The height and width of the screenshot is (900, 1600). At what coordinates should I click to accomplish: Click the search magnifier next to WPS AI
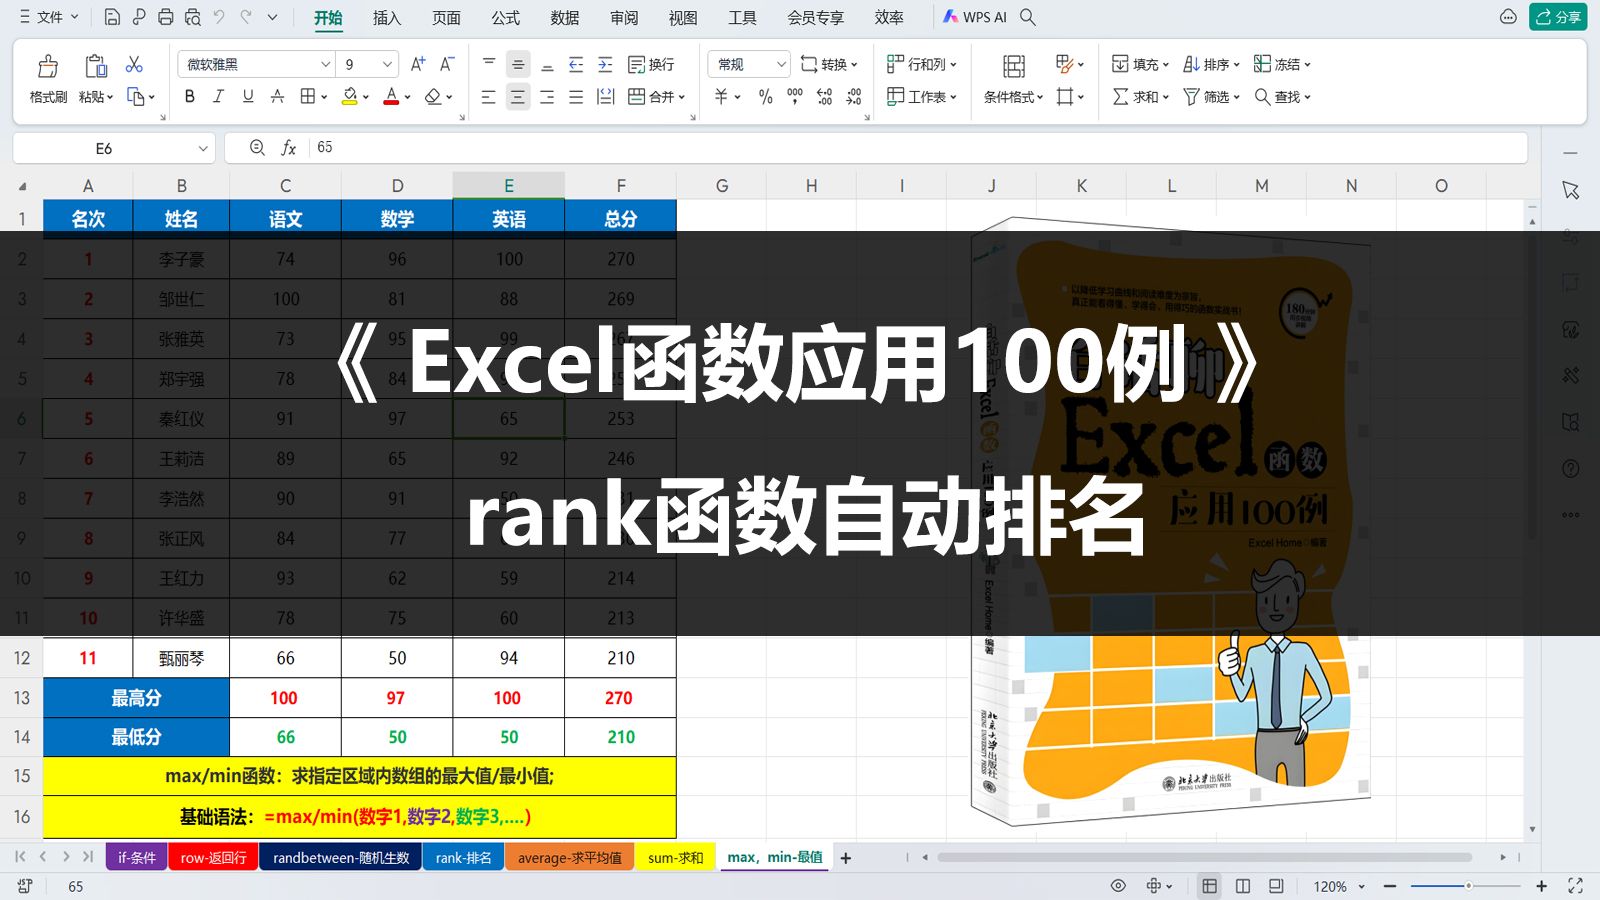pyautogui.click(x=1028, y=17)
